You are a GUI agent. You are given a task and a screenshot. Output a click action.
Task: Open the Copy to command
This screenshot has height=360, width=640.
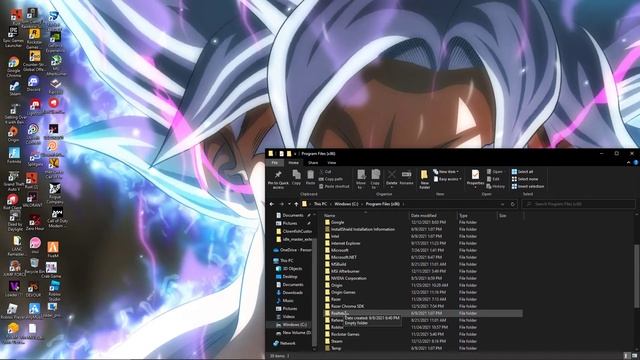pyautogui.click(x=376, y=179)
